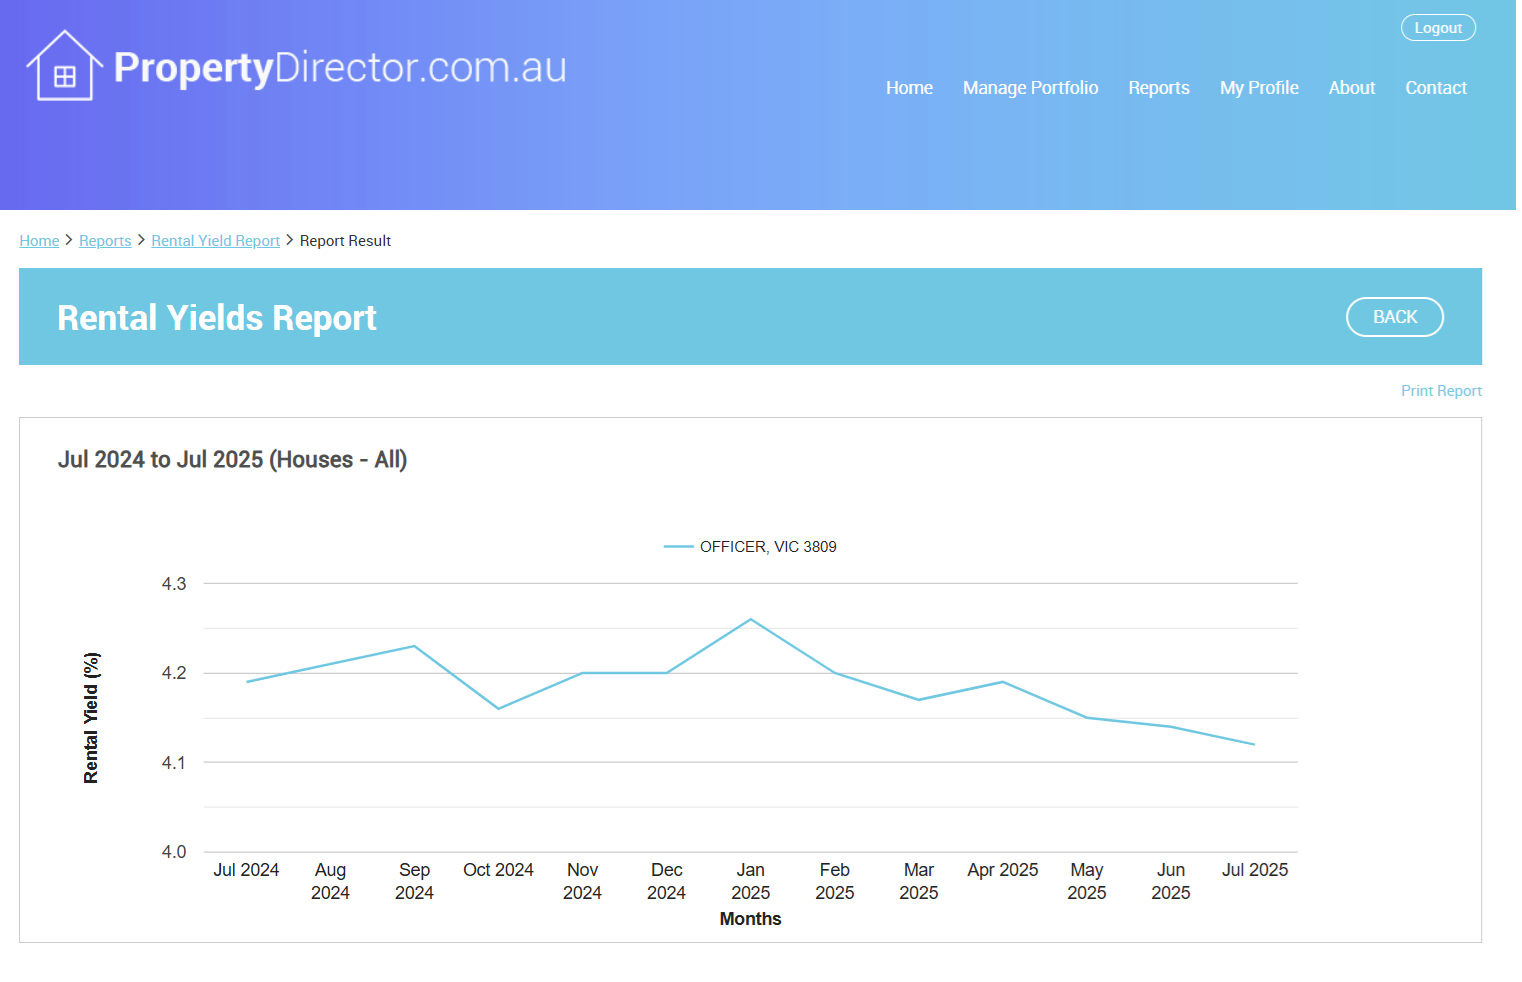
Task: Click the PropertyDirector house logo icon
Action: [64, 66]
